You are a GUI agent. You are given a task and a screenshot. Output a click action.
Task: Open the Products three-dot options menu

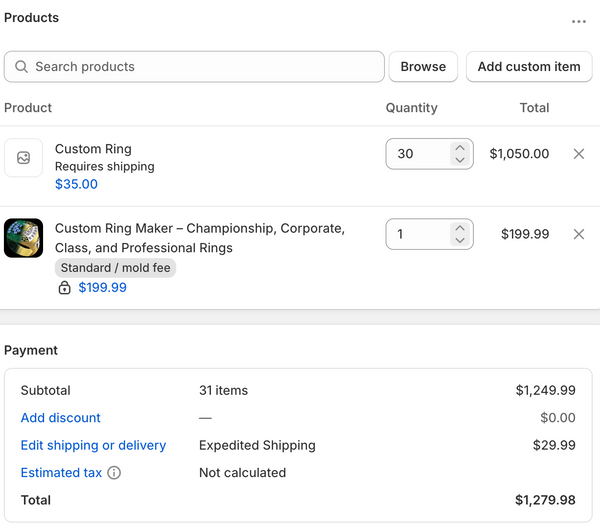coord(579,21)
